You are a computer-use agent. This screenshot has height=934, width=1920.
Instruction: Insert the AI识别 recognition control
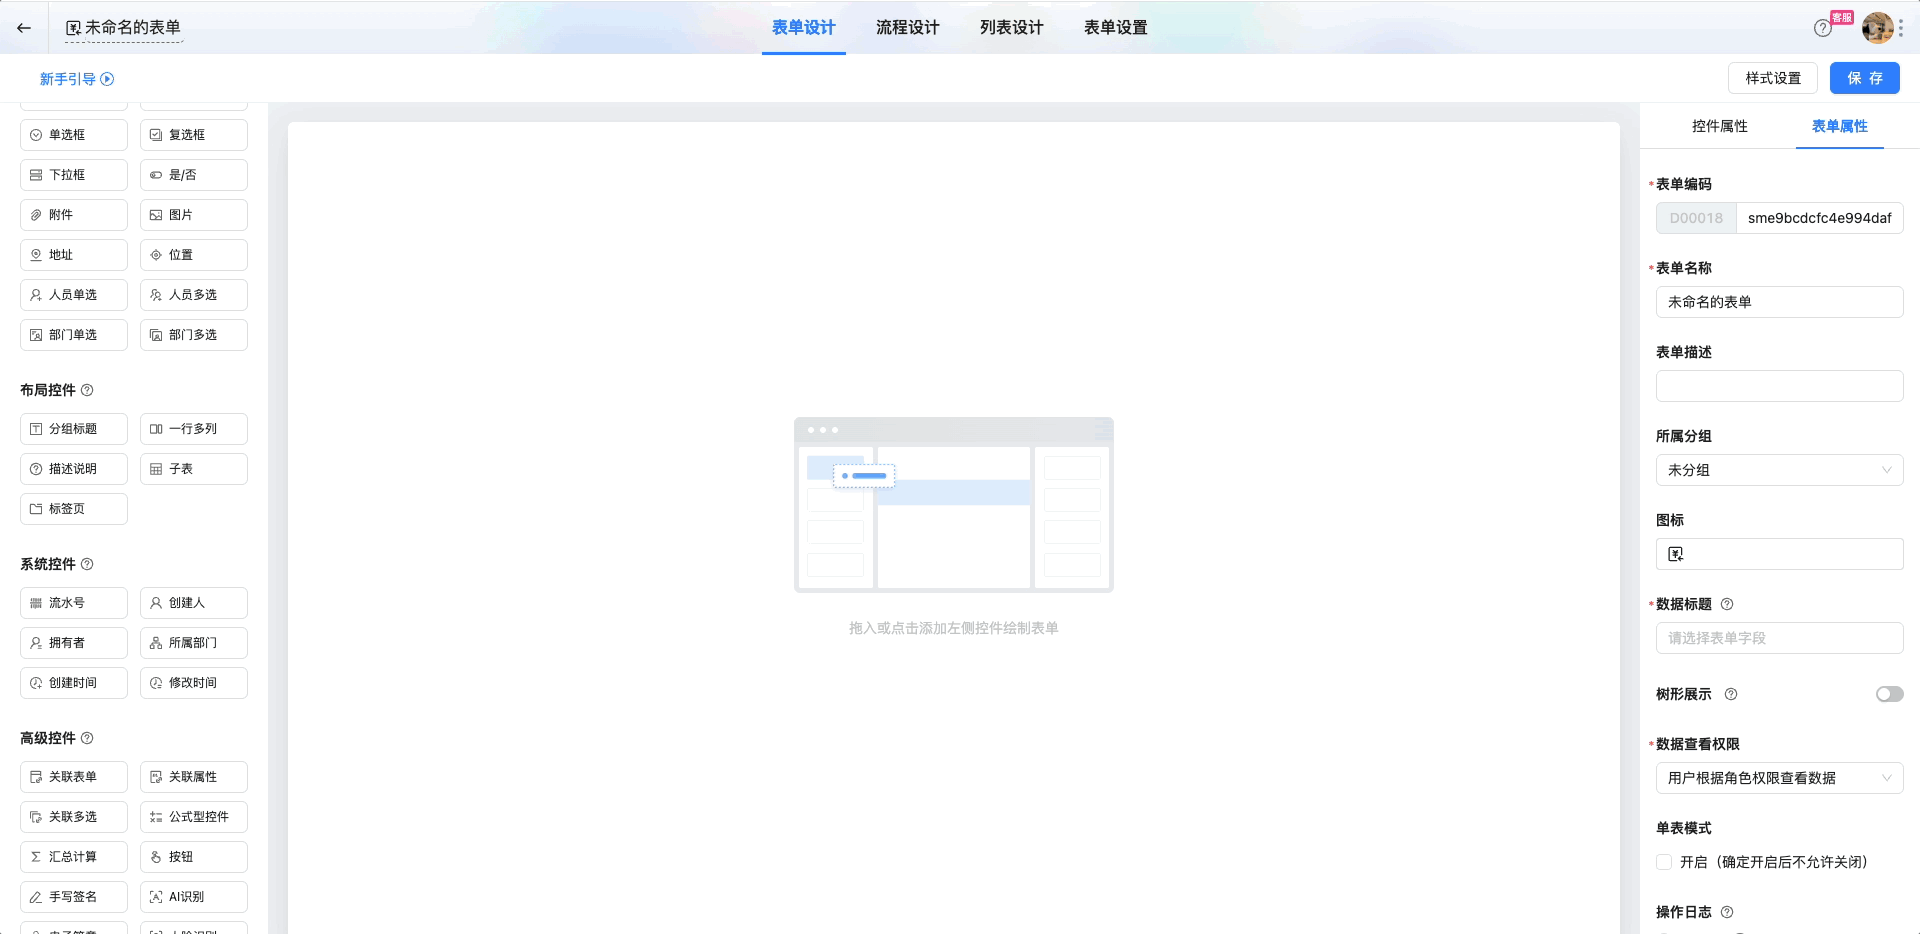pyautogui.click(x=194, y=897)
